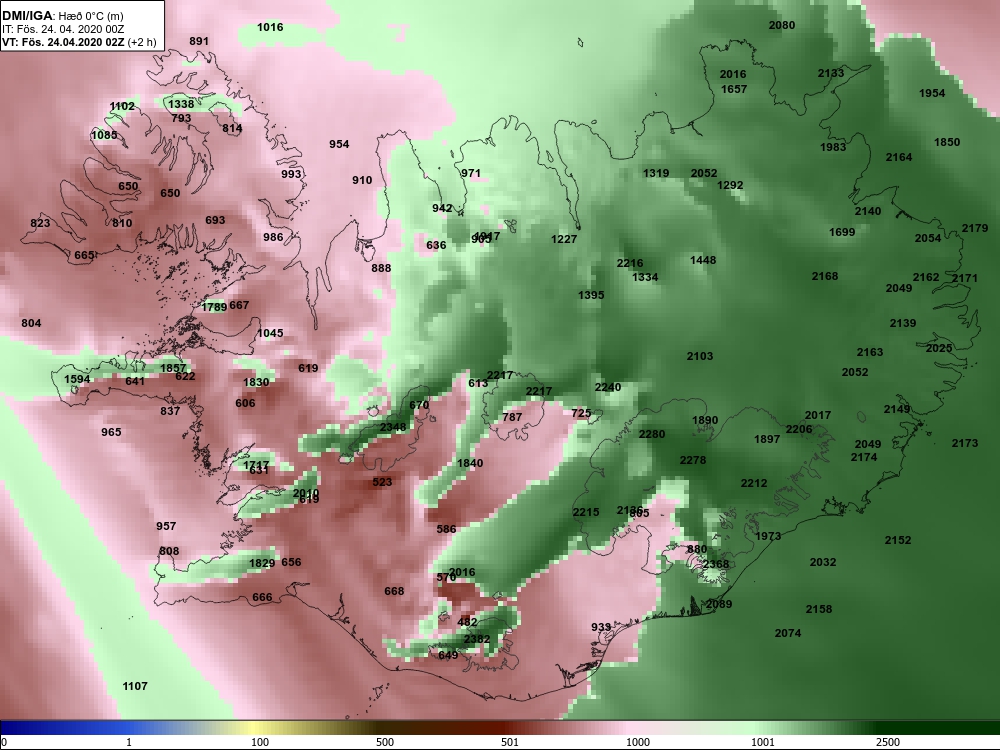Click the 1789 height value
This screenshot has width=1000, height=750.
click(214, 307)
